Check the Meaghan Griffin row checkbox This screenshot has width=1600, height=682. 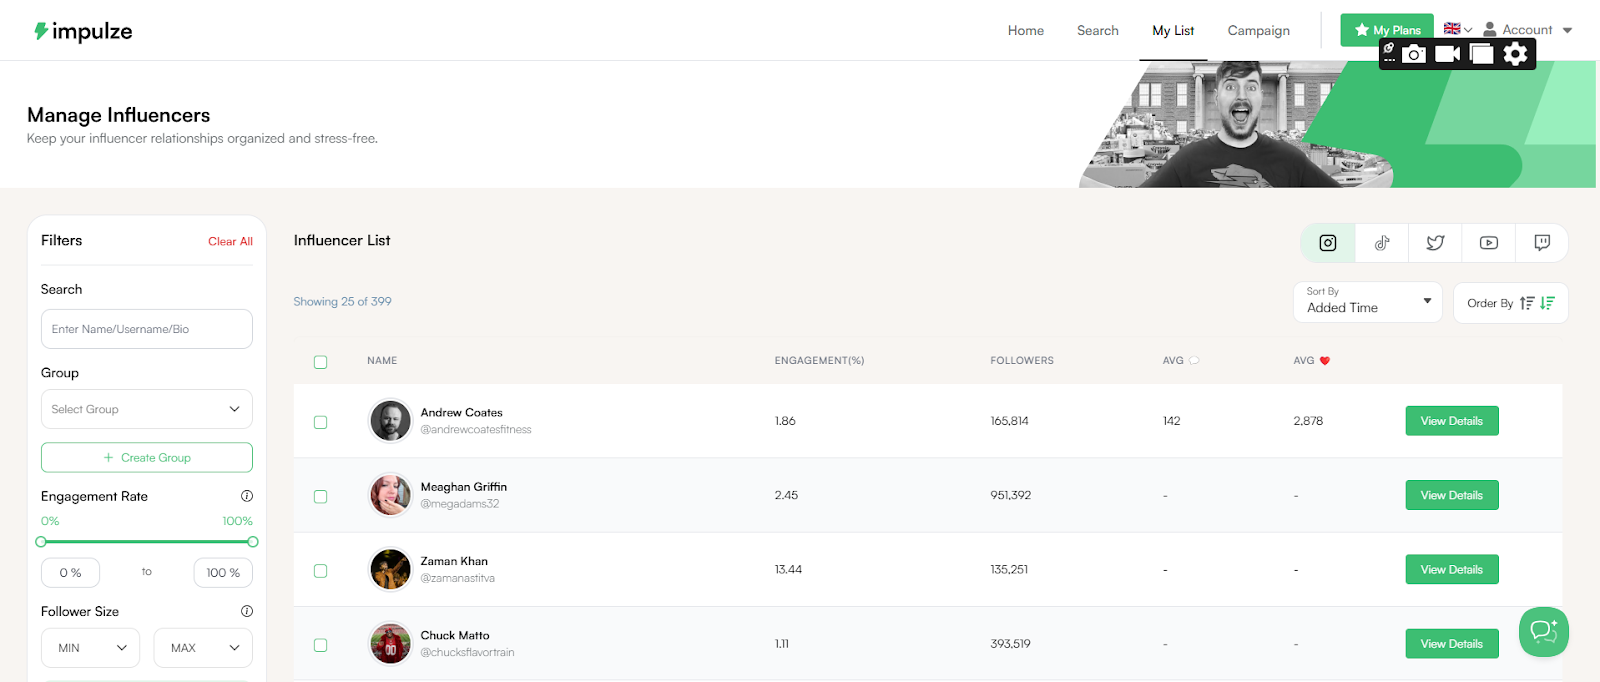point(320,496)
